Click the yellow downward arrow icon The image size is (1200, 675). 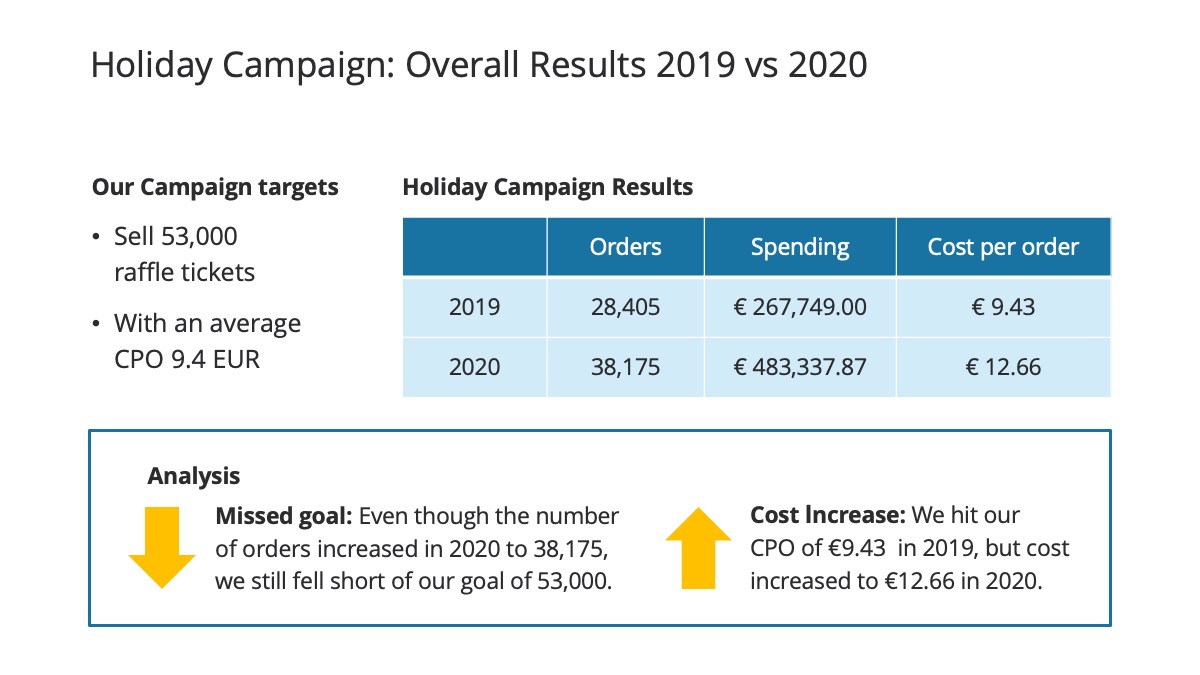coord(161,546)
